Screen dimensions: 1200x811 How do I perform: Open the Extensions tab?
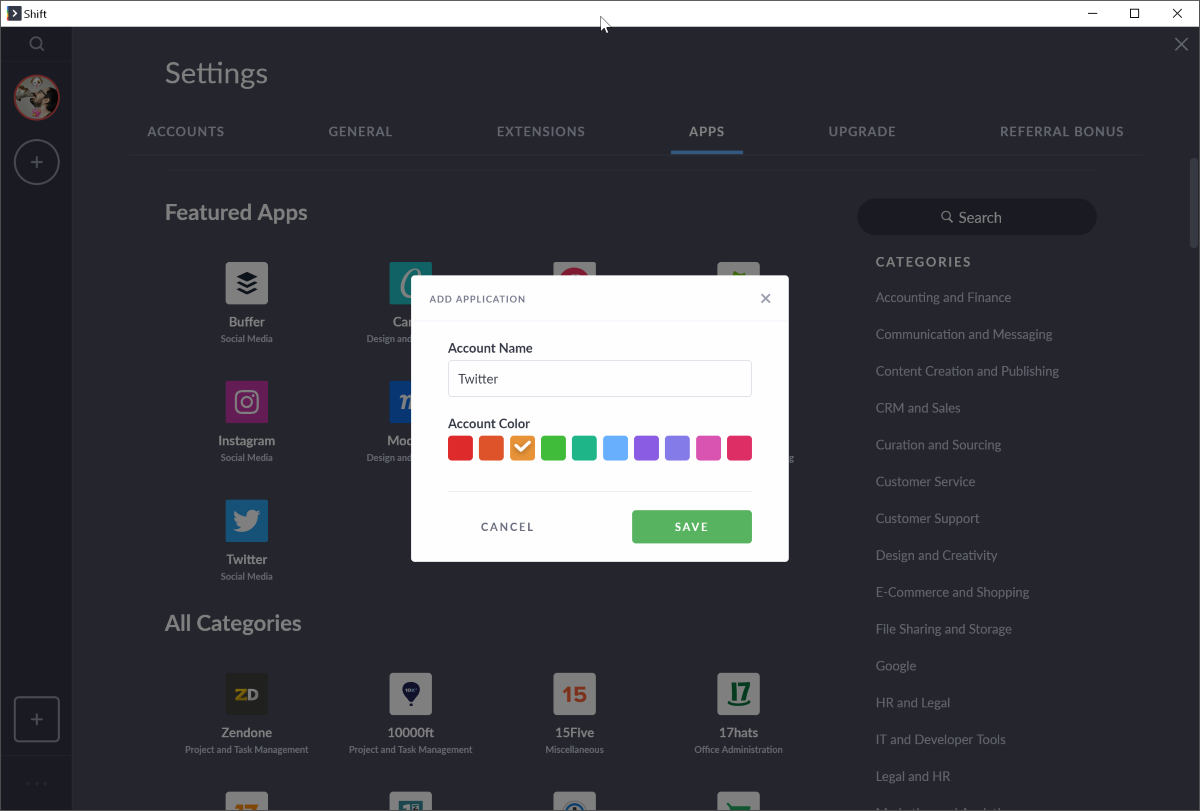(541, 131)
